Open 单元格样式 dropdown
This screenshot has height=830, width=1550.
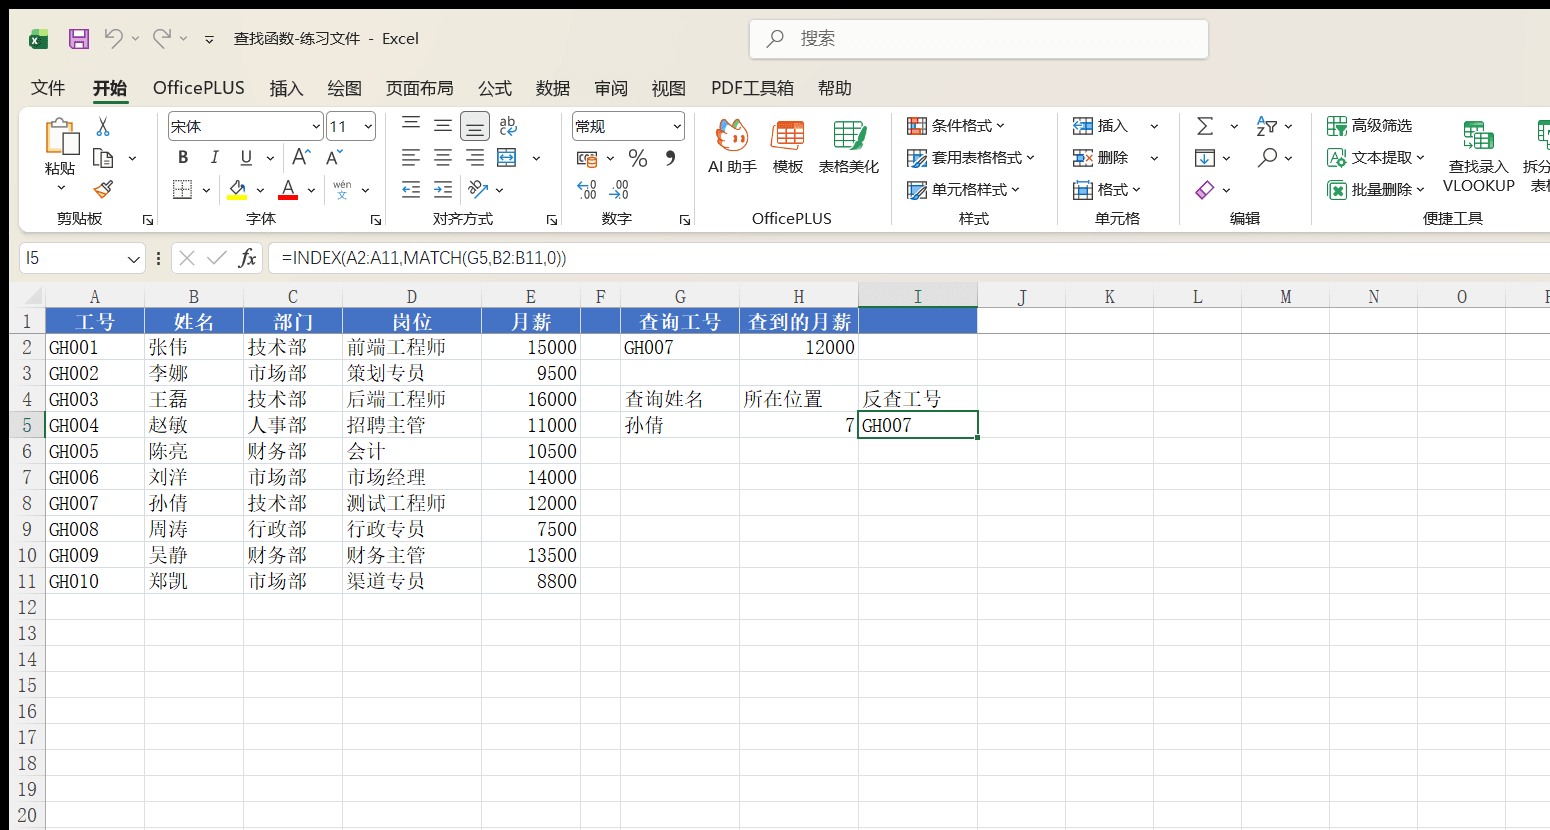[964, 190]
